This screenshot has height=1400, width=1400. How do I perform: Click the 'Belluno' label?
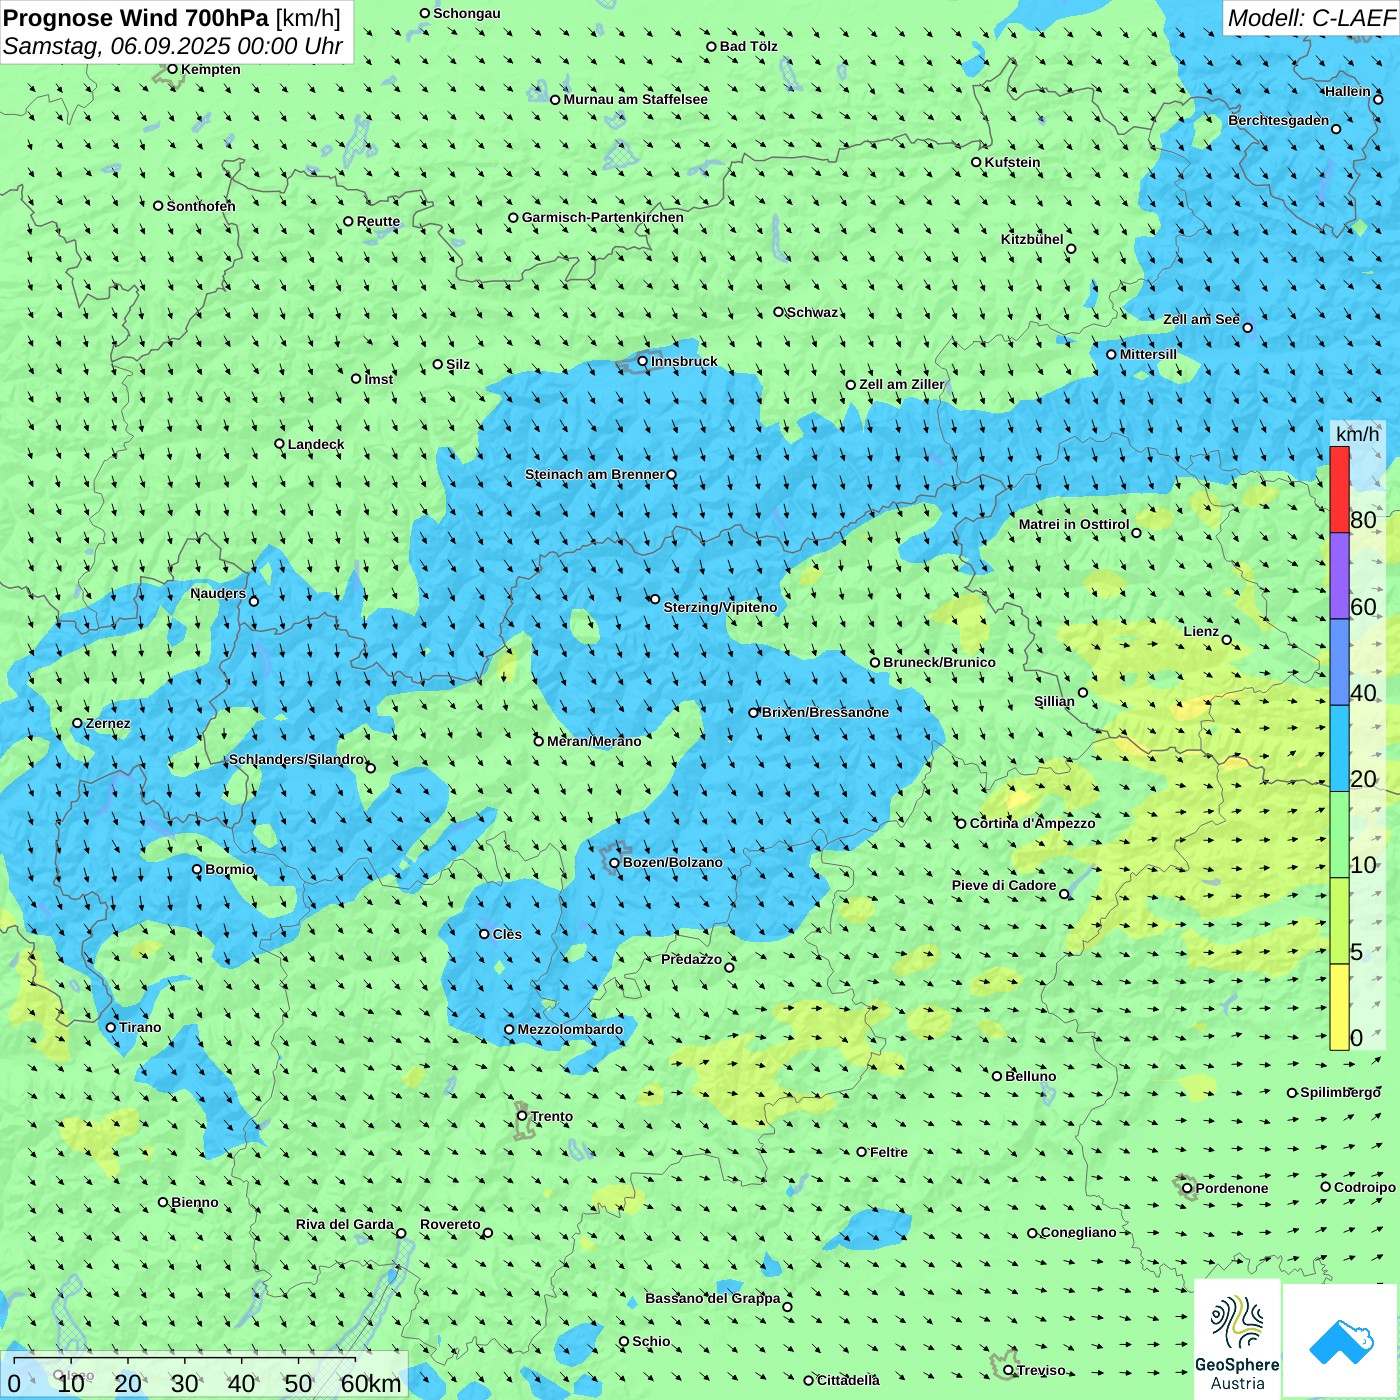tap(1030, 1076)
